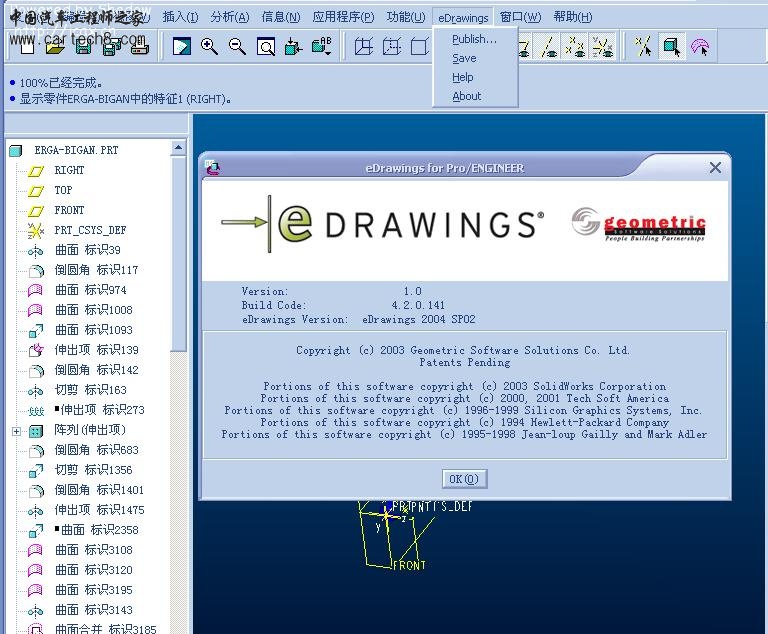Select the TOP datum plane in tree

pos(63,190)
